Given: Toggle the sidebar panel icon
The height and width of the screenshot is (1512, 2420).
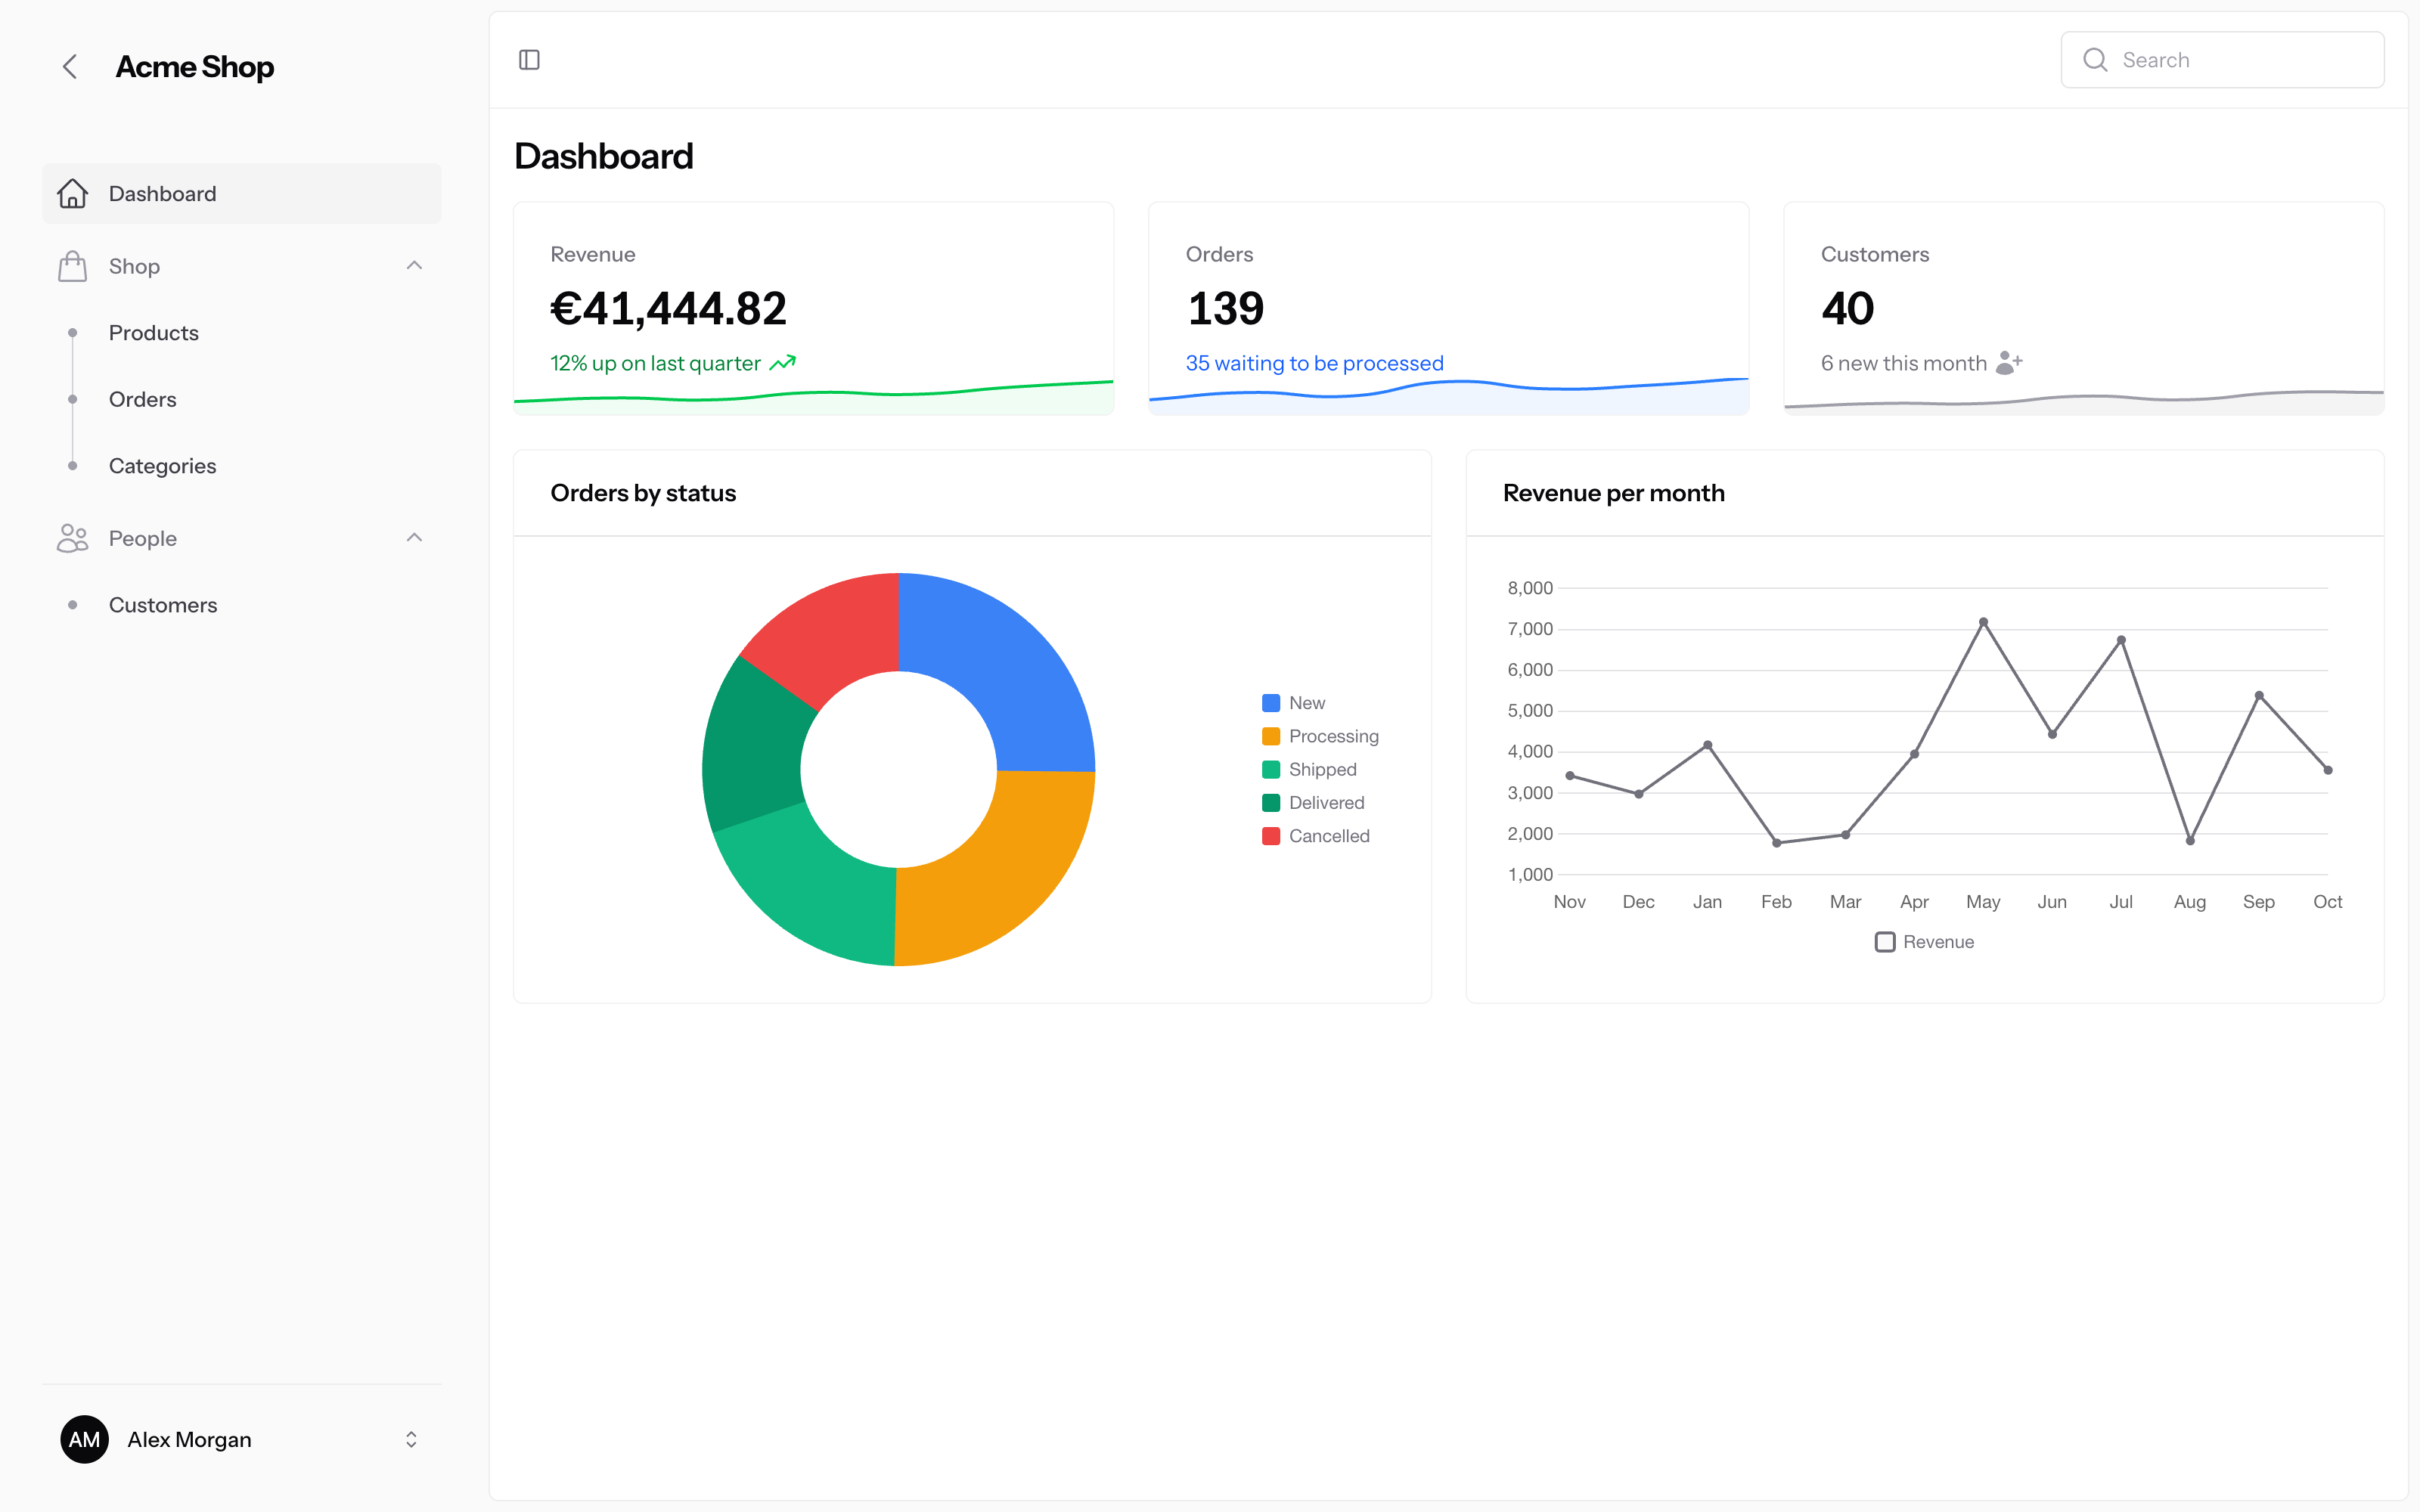Looking at the screenshot, I should [x=529, y=60].
